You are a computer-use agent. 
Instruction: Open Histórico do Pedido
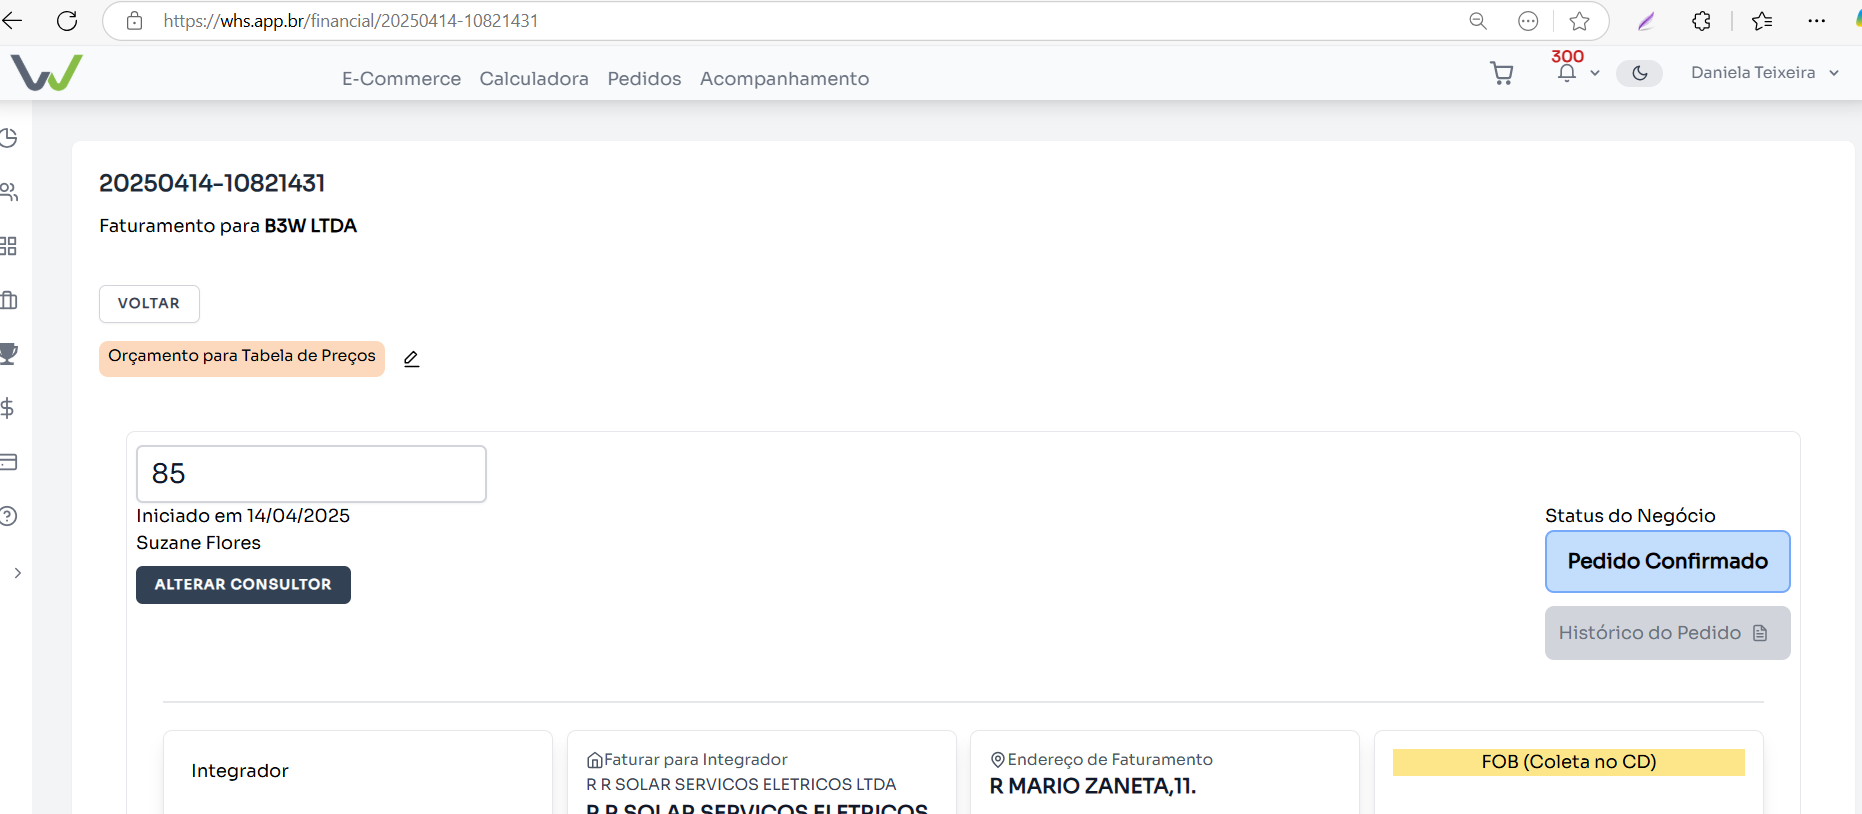[x=1666, y=633]
